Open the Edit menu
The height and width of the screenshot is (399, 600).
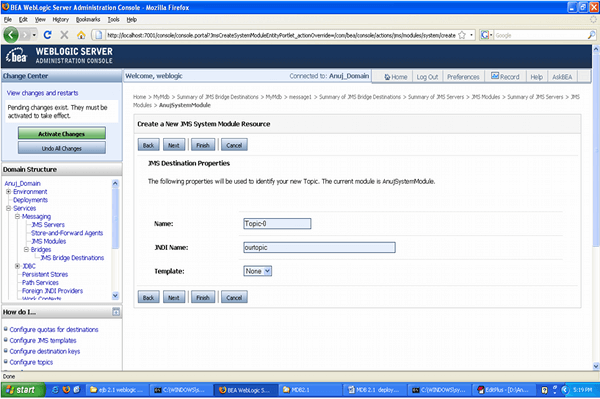pos(23,20)
